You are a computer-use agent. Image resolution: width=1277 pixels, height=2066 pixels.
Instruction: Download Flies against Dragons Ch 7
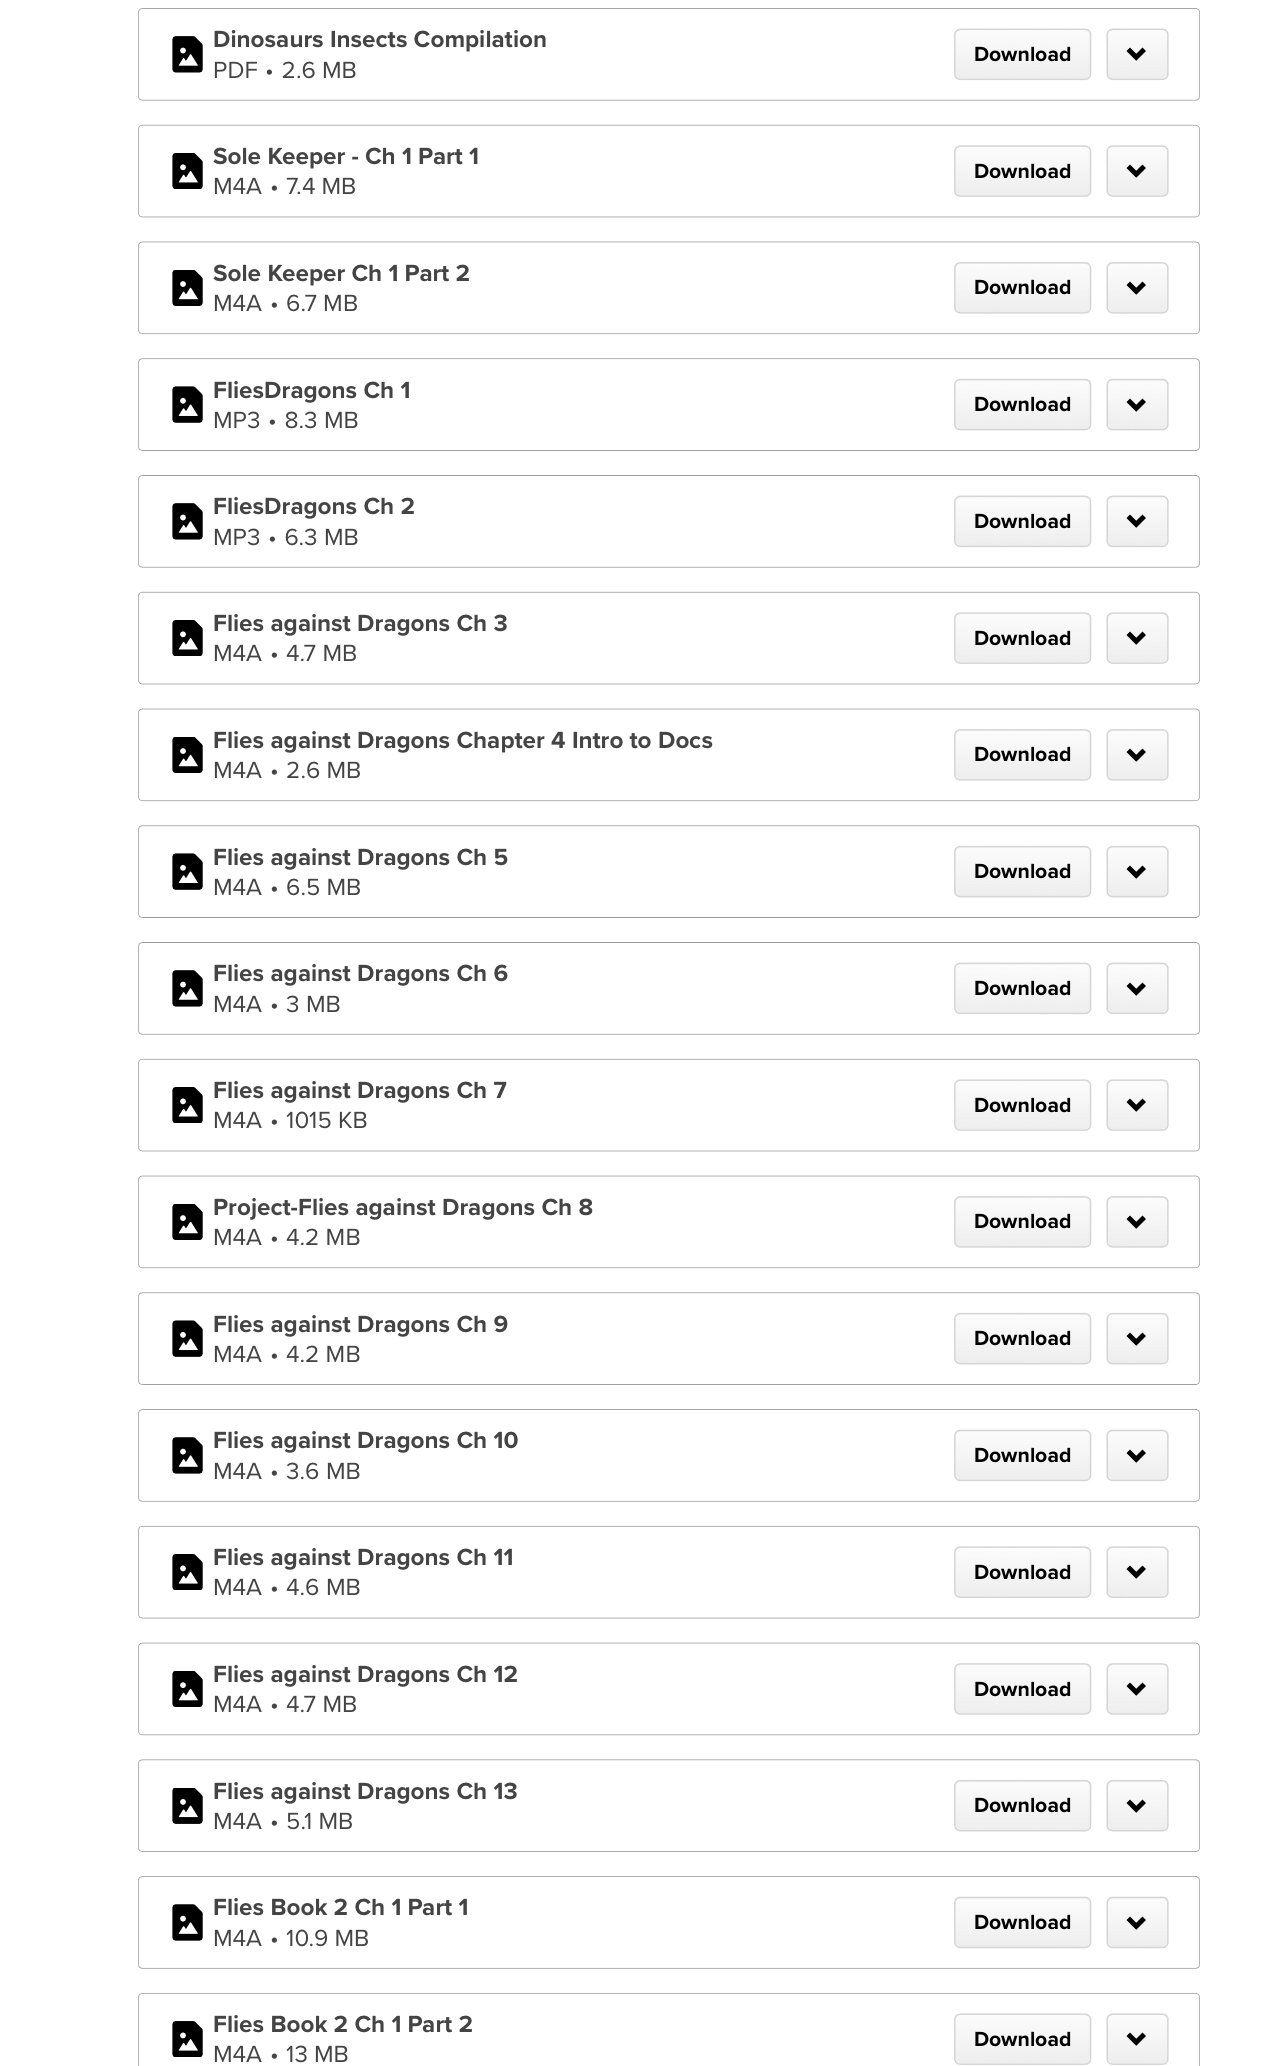[1021, 1105]
